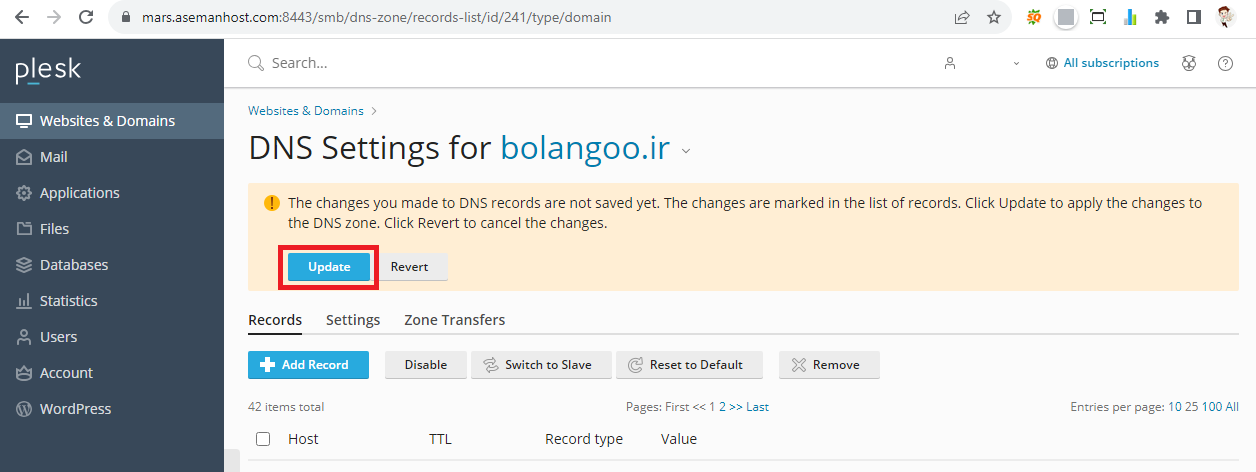
Task: Click into the Search input field
Action: coord(580,63)
